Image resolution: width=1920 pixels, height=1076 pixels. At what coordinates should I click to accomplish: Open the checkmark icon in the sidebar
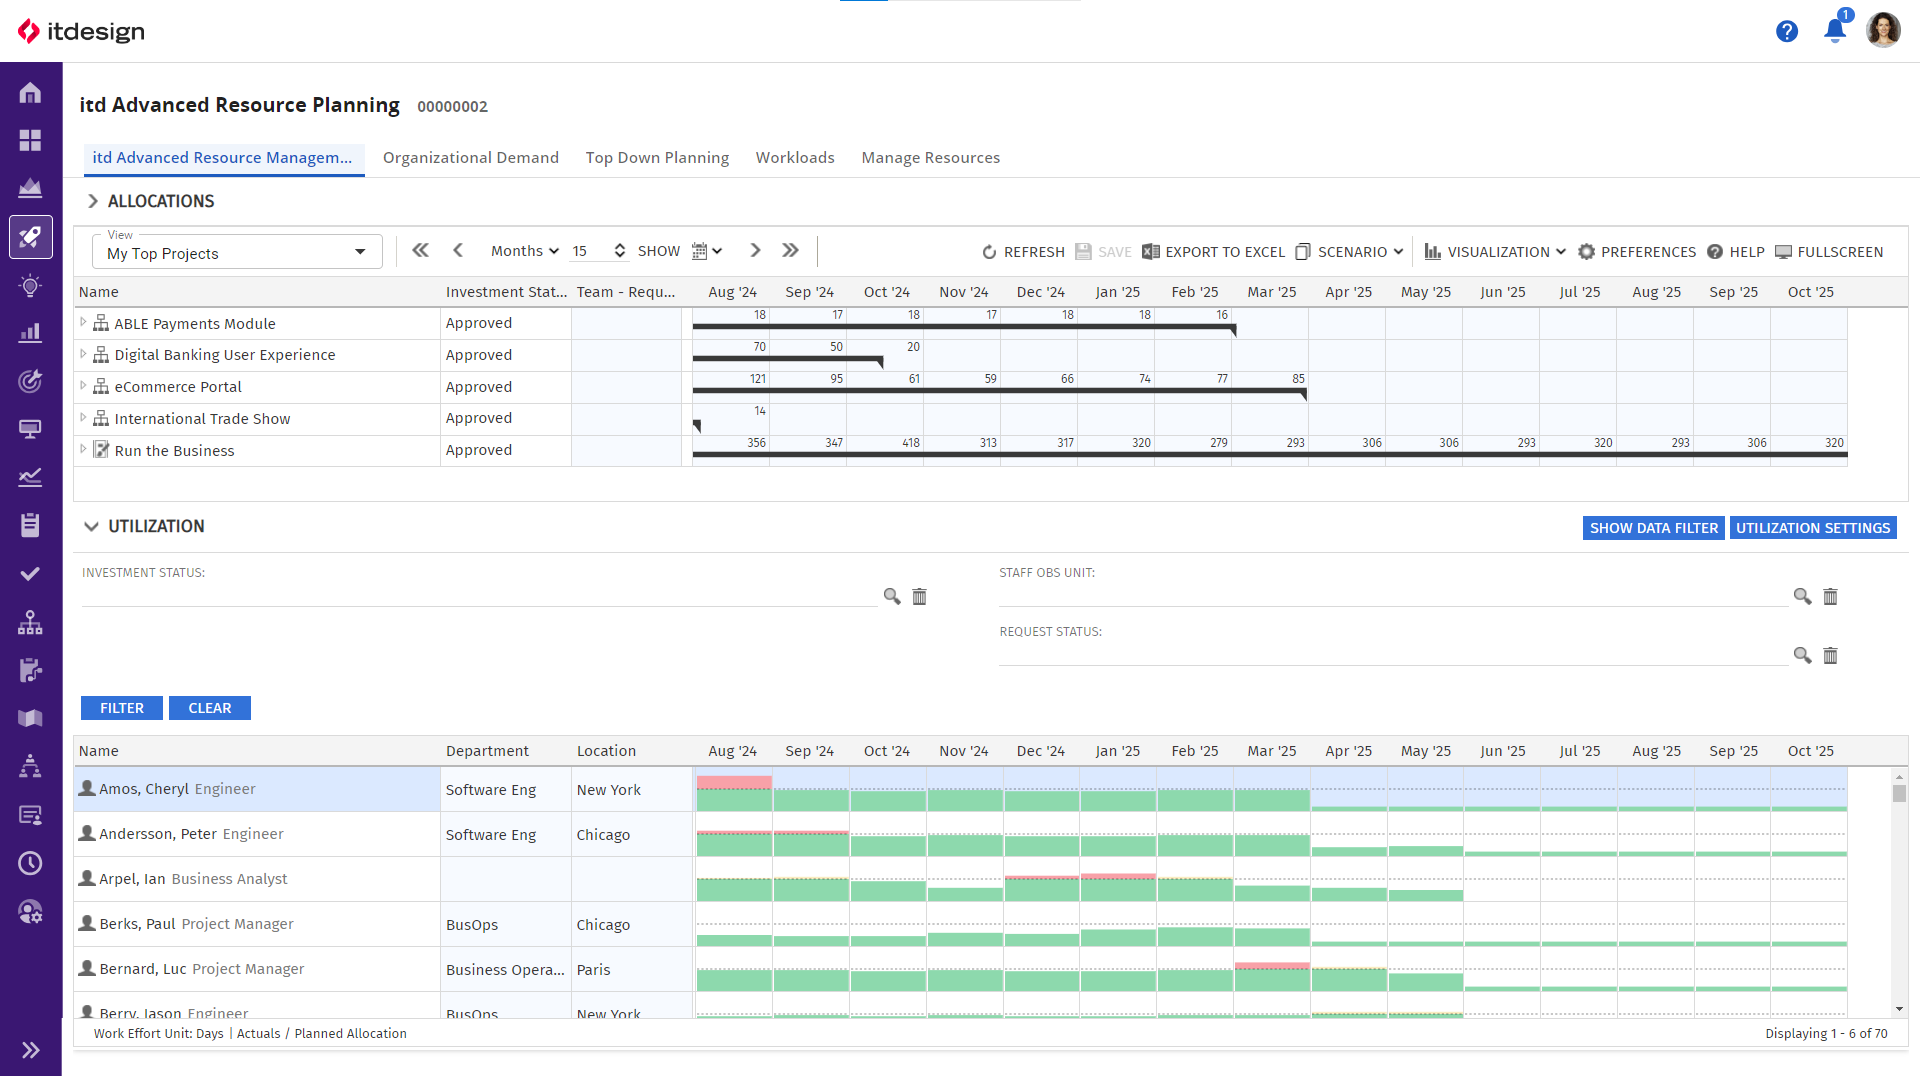pyautogui.click(x=30, y=574)
